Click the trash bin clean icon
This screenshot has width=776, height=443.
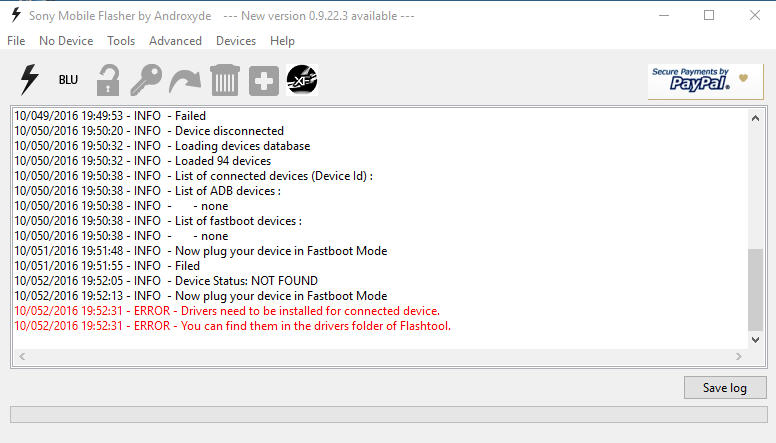pos(225,80)
